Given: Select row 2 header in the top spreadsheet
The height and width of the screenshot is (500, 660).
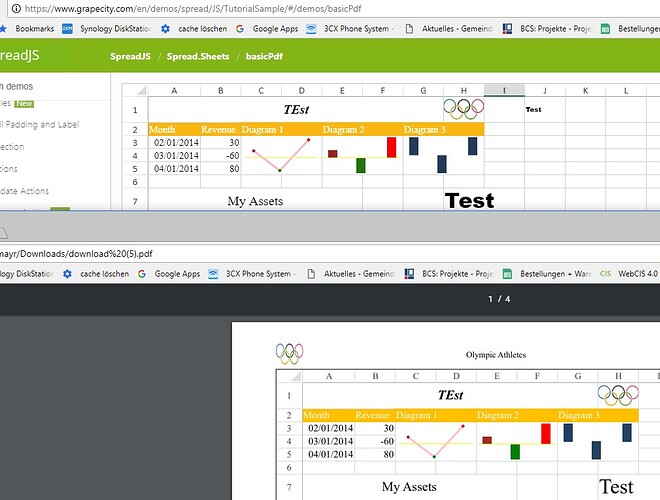Looking at the screenshot, I should point(135,129).
